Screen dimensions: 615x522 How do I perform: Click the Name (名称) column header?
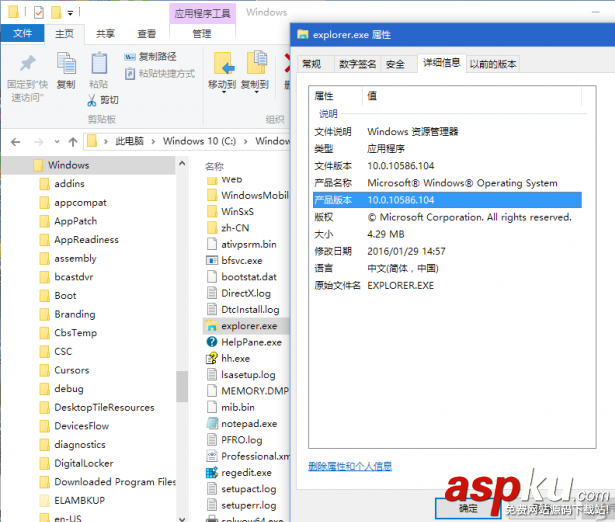tap(214, 167)
